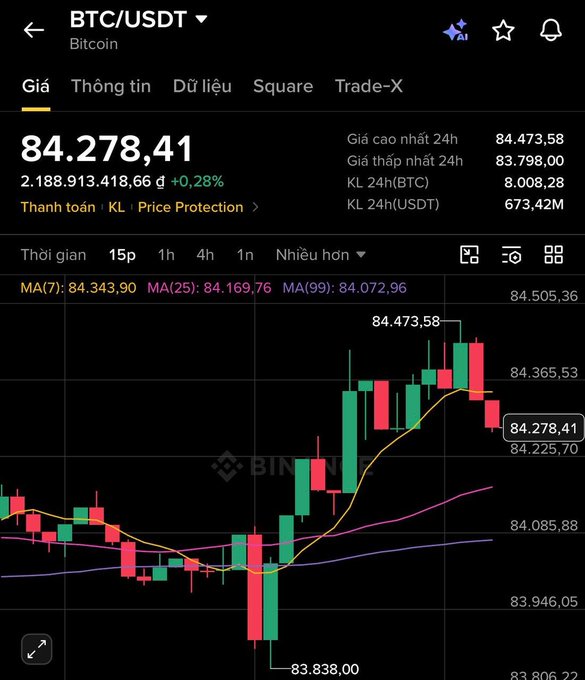Select the Thời gian chart mode
This screenshot has height=680, width=585.
53,255
